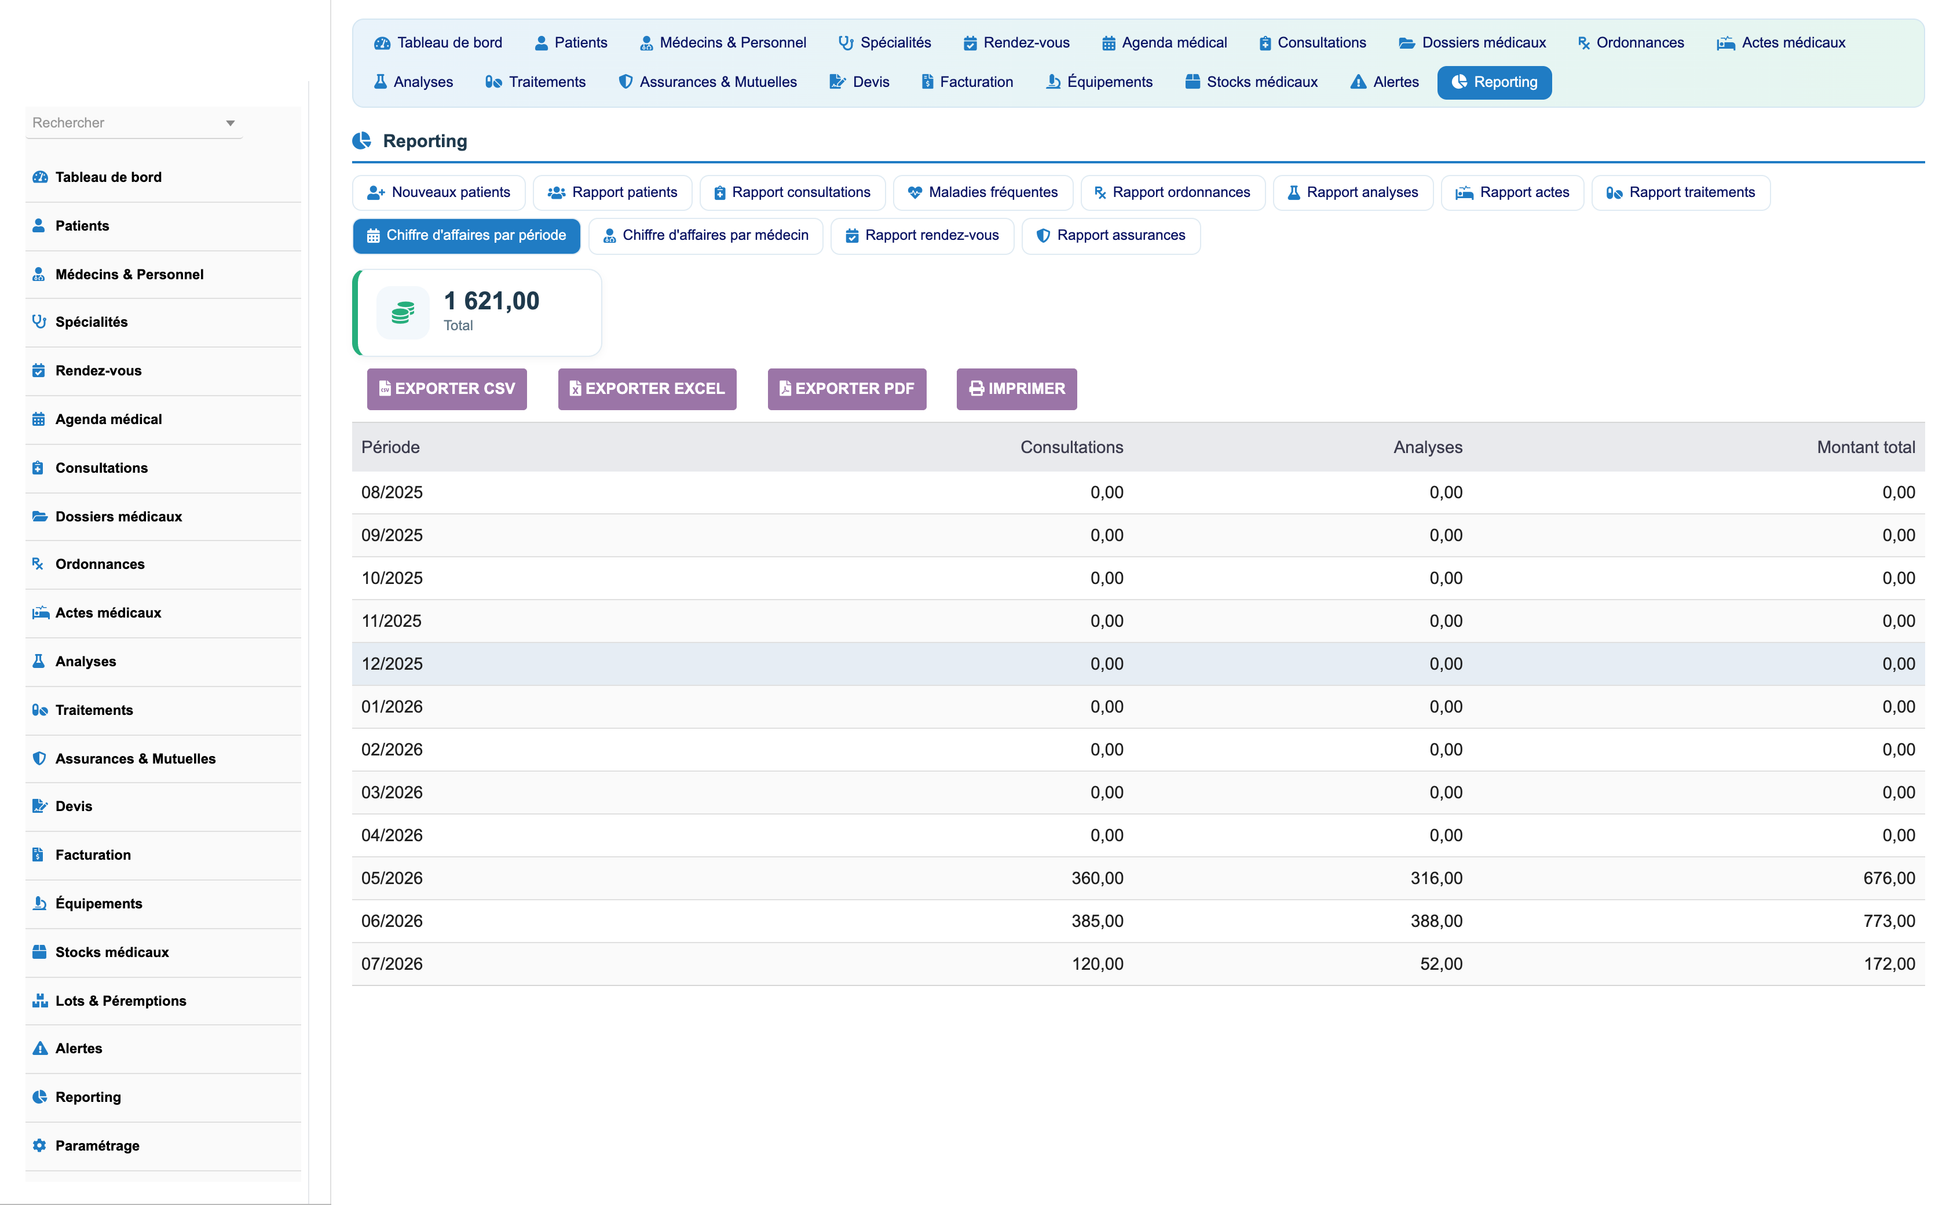1946x1205 pixels.
Task: Click the Stocks médicaux icon in top navigation
Action: [x=1192, y=82]
